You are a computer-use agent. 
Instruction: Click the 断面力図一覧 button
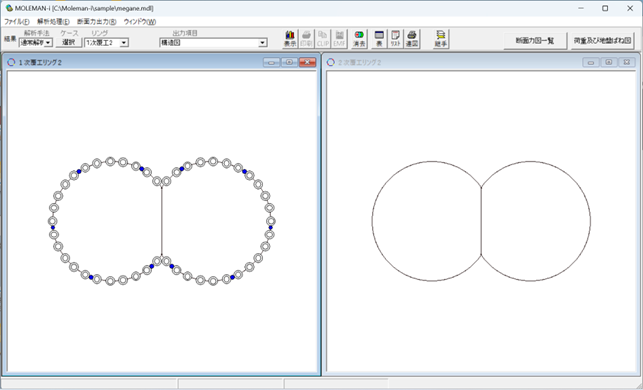pyautogui.click(x=535, y=41)
